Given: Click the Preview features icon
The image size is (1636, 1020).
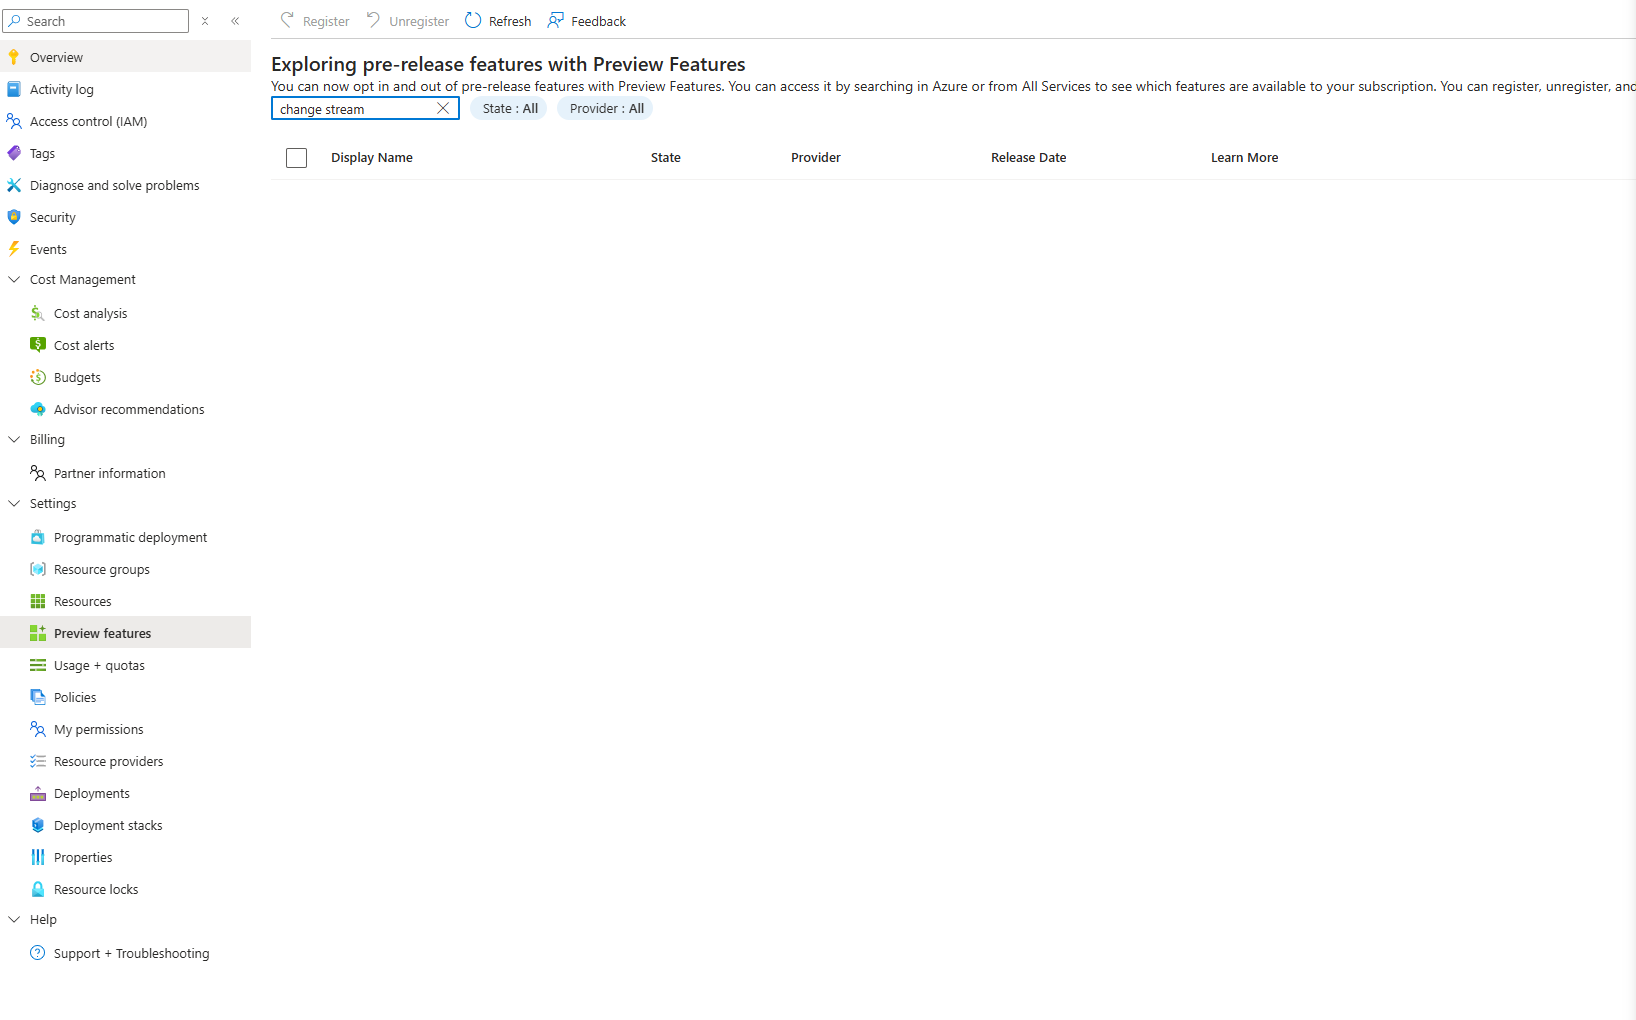Looking at the screenshot, I should 38,633.
